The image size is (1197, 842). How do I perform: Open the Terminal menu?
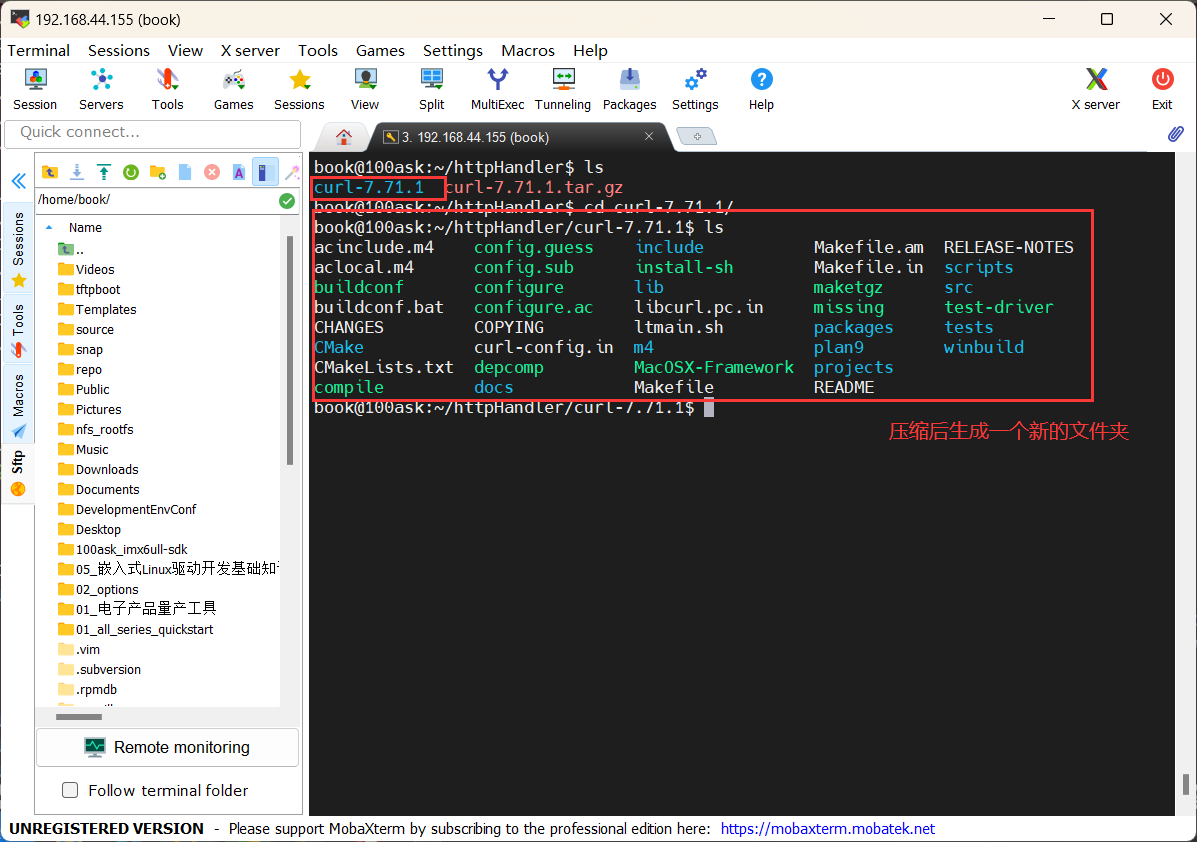(x=38, y=50)
